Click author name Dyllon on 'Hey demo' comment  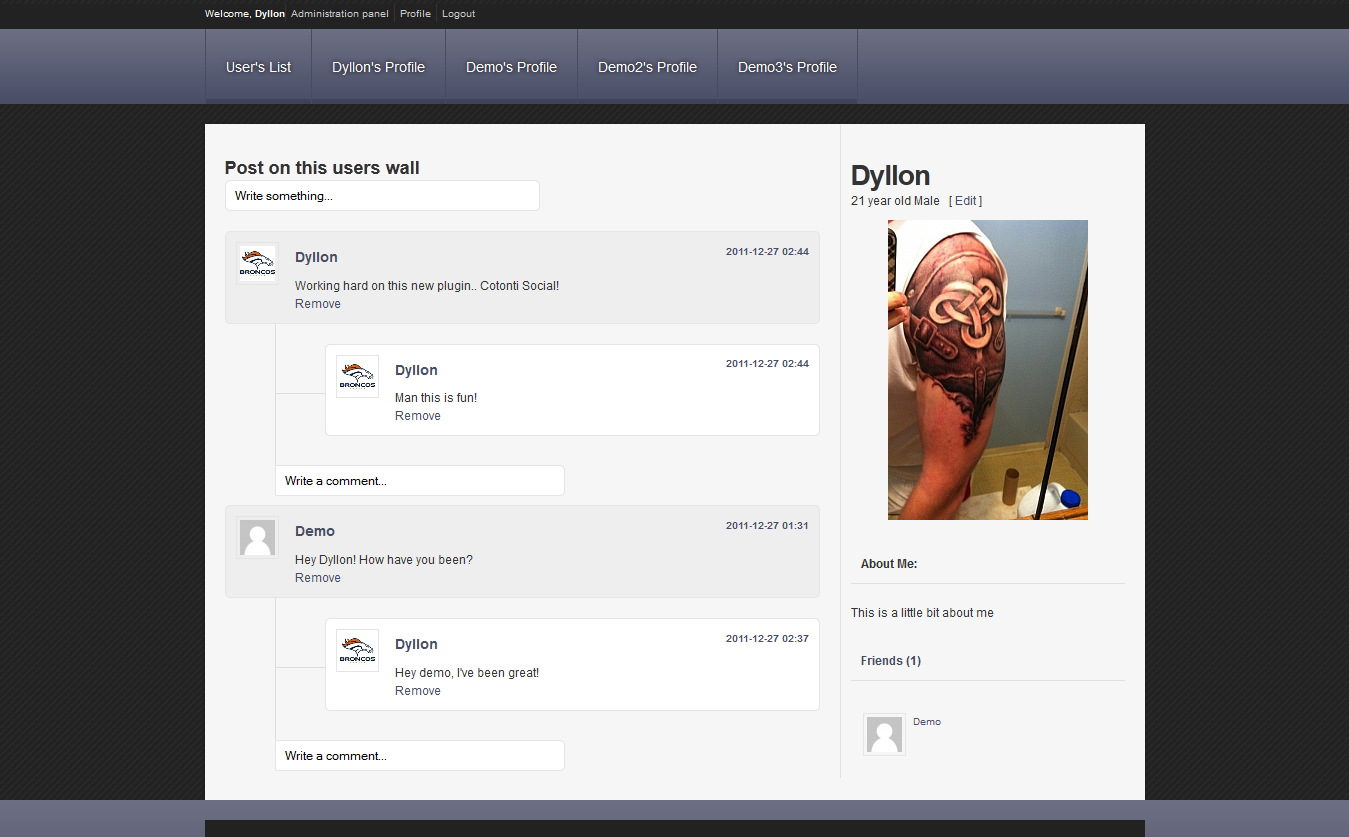coord(416,645)
